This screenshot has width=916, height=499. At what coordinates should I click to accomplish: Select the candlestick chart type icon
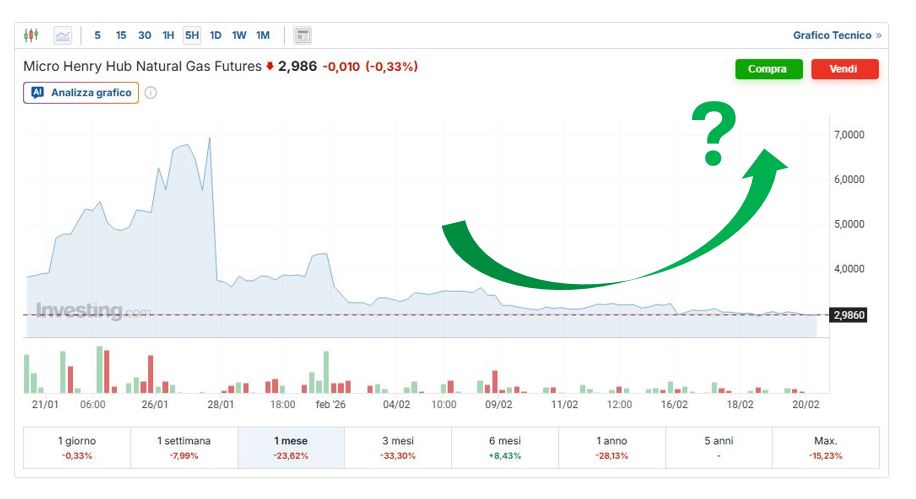[31, 35]
